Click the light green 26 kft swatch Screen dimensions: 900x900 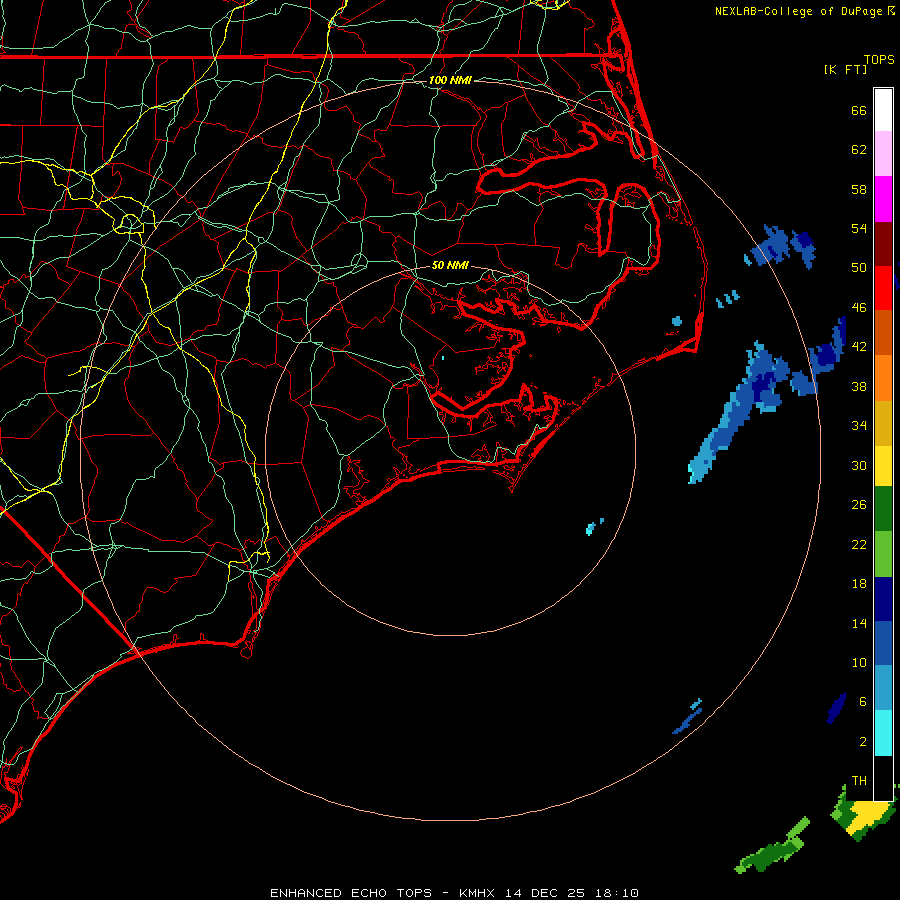(x=883, y=554)
